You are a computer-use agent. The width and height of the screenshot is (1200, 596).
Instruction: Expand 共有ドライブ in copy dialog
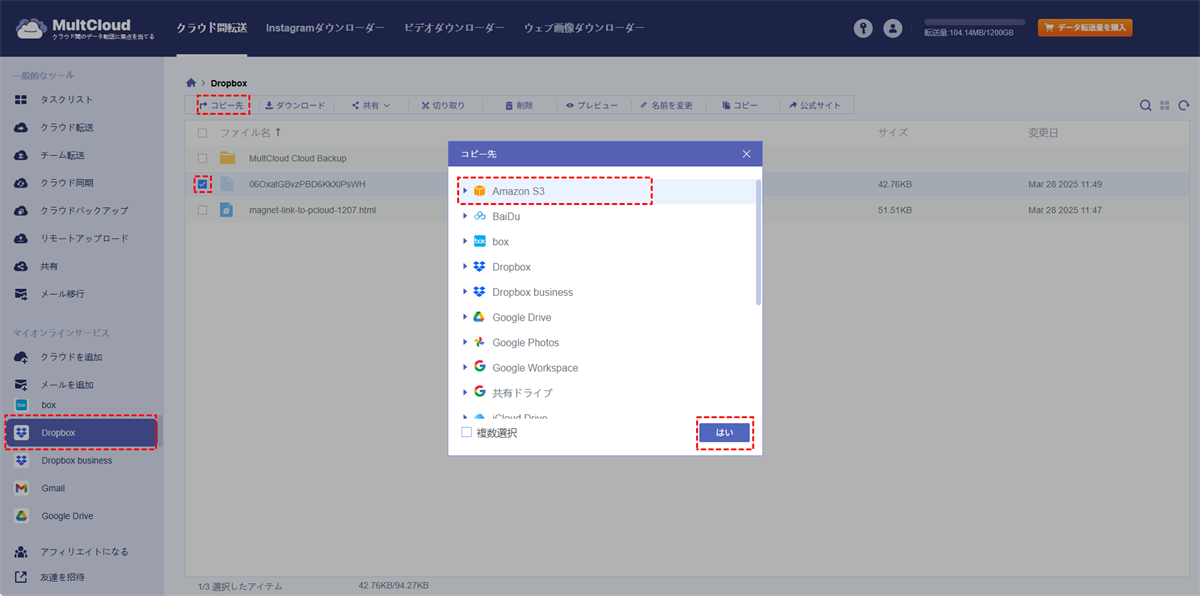465,393
